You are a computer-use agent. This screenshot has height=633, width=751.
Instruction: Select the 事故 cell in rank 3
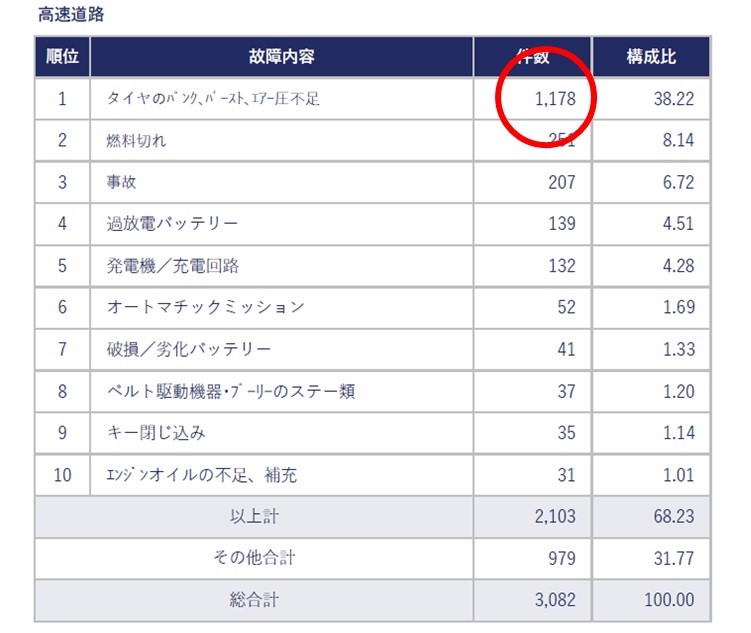(x=123, y=182)
